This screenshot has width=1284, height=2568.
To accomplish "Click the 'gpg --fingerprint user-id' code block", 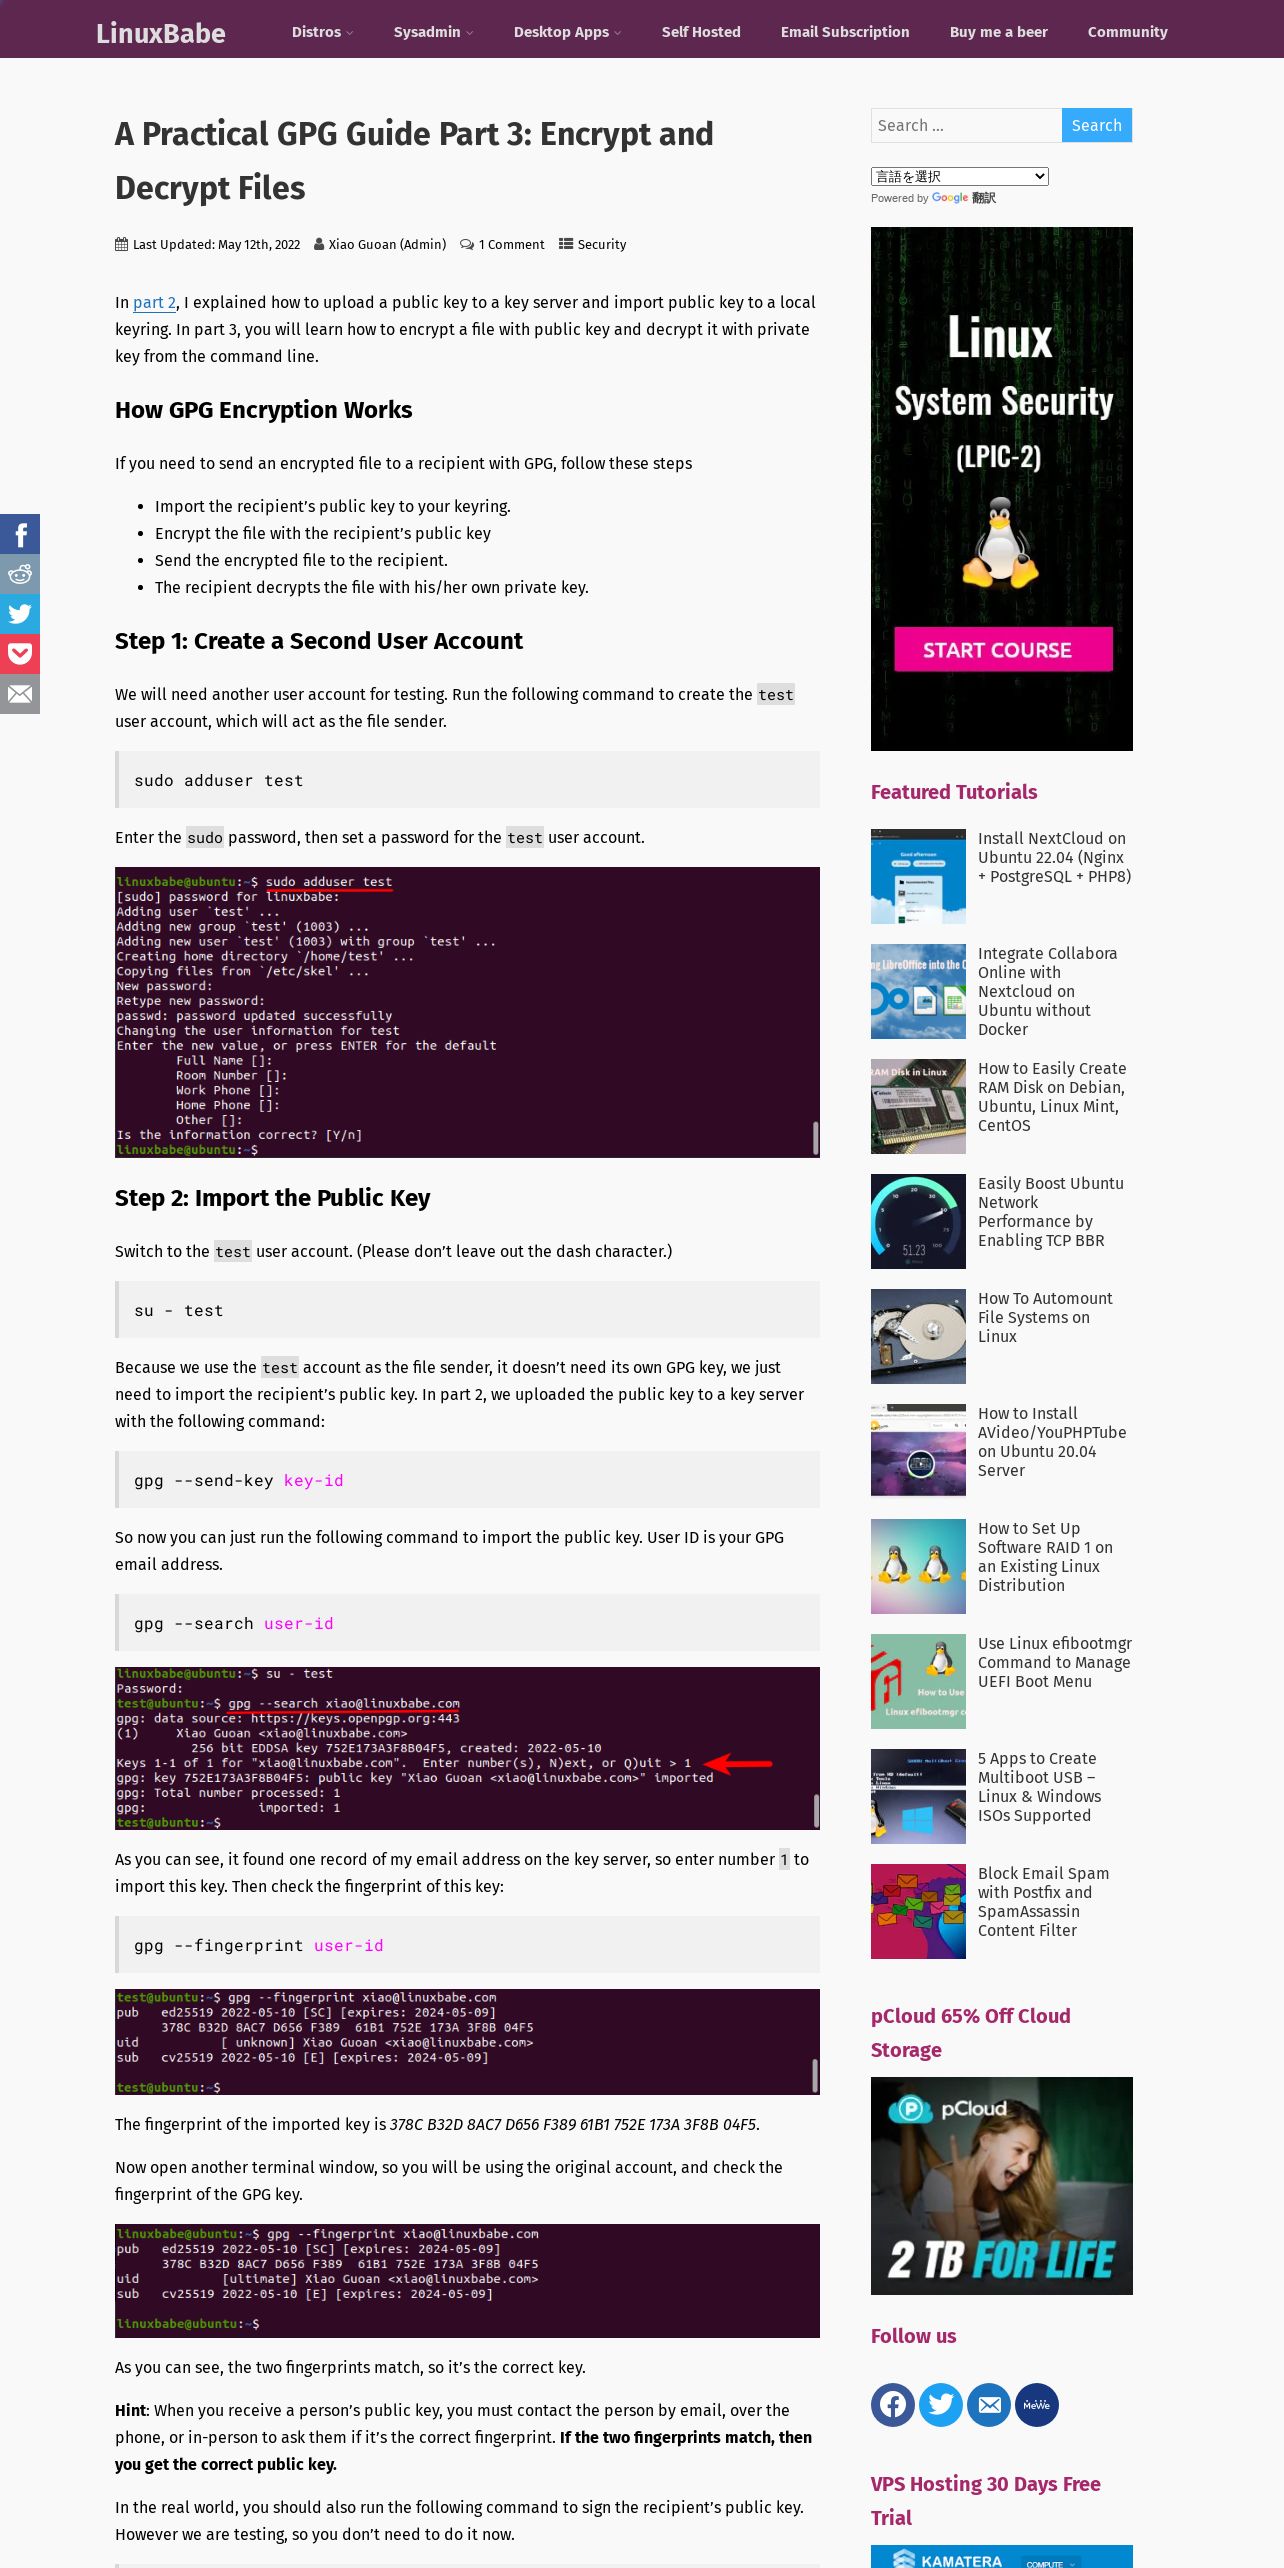I will click(467, 1945).
